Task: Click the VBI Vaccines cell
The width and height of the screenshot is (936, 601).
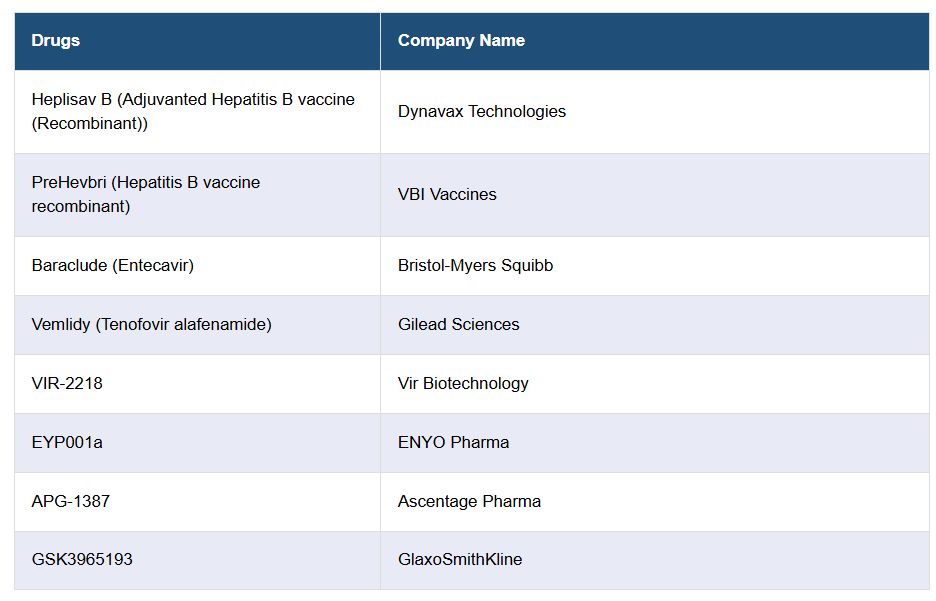Action: 447,195
